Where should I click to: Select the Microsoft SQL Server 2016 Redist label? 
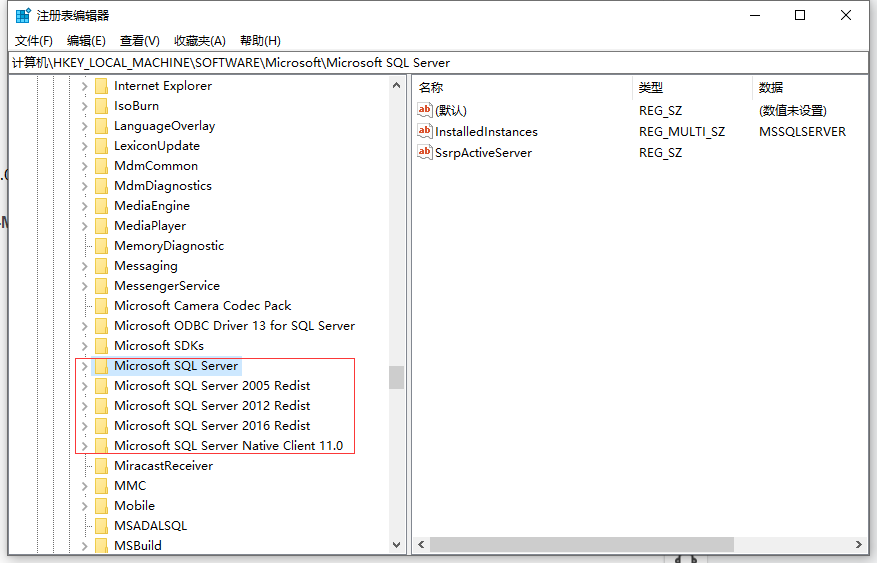pyautogui.click(x=212, y=426)
